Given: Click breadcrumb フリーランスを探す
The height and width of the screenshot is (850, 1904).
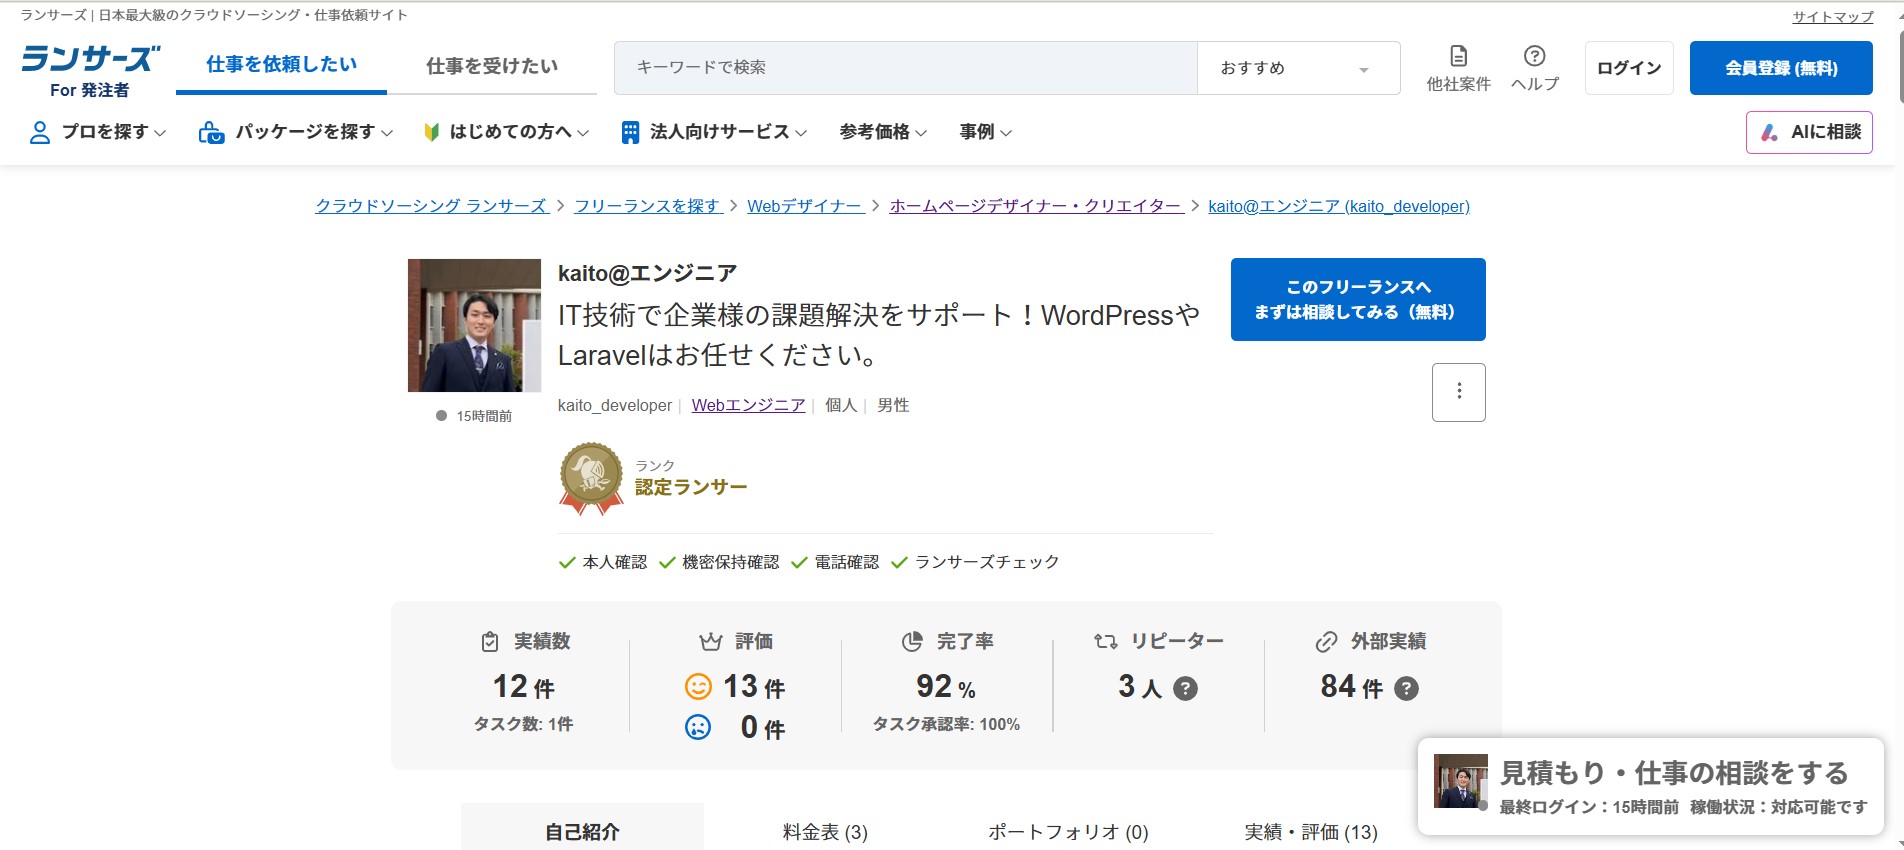Looking at the screenshot, I should coord(647,206).
